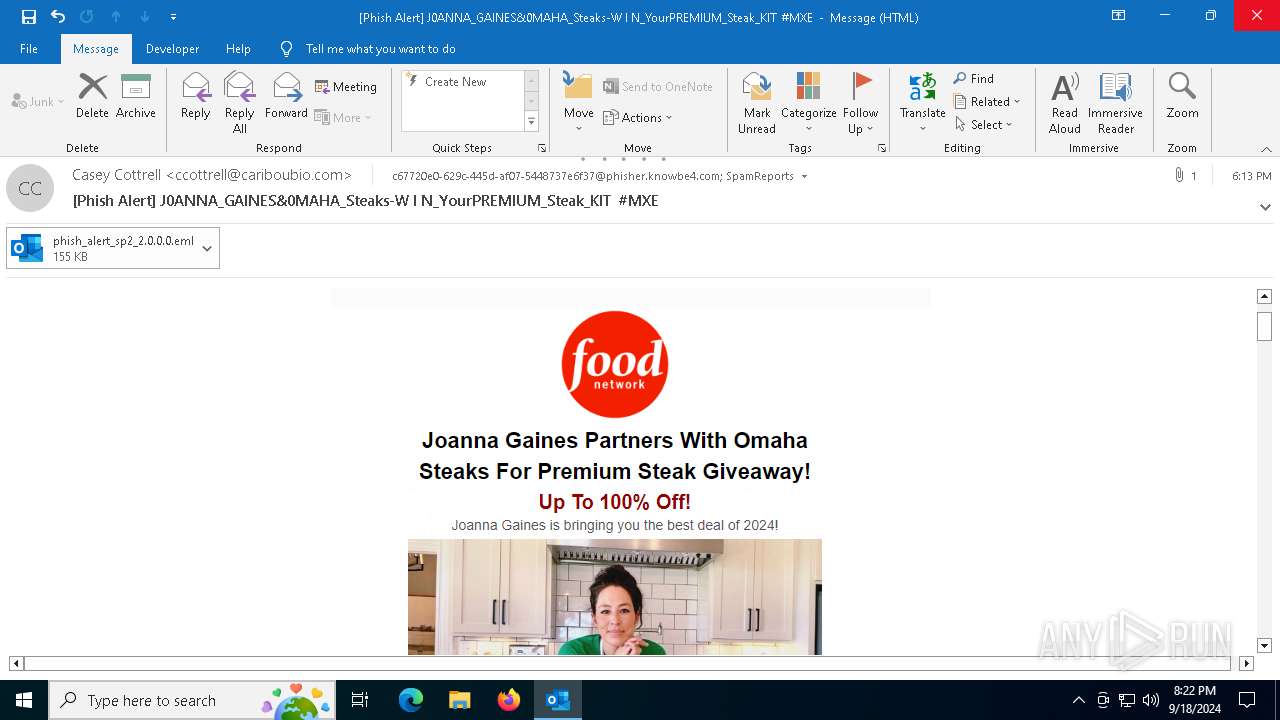This screenshot has height=720, width=1280.
Task: Open the phish_alert_sp2_2.0.0.0.eml attachment
Action: [102, 248]
